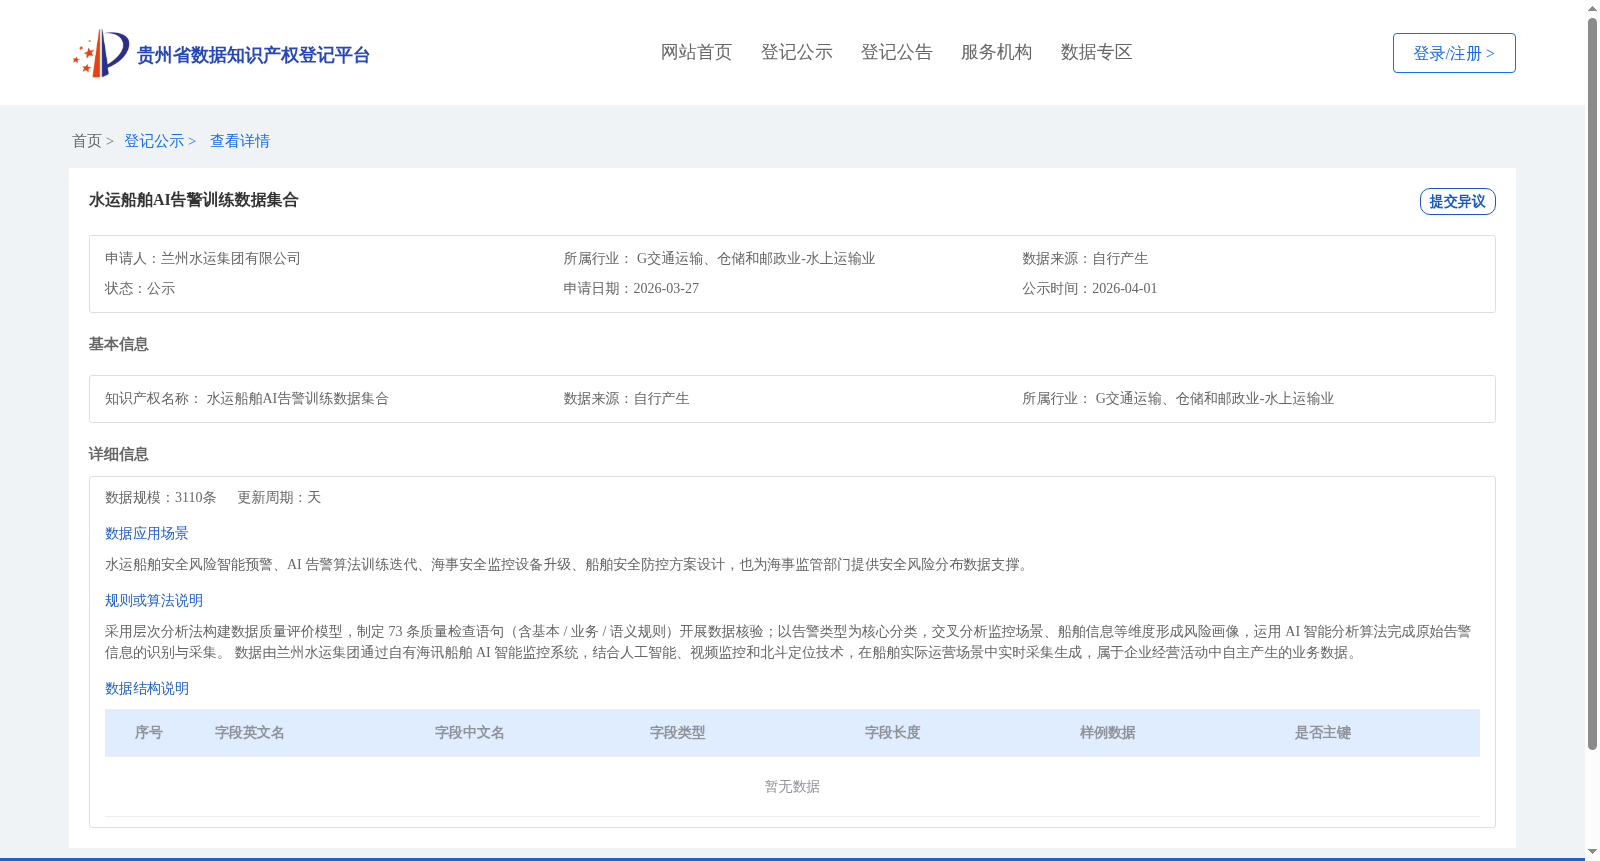Click 数据来源:自行产生 in 基本信息 box

[x=626, y=398]
